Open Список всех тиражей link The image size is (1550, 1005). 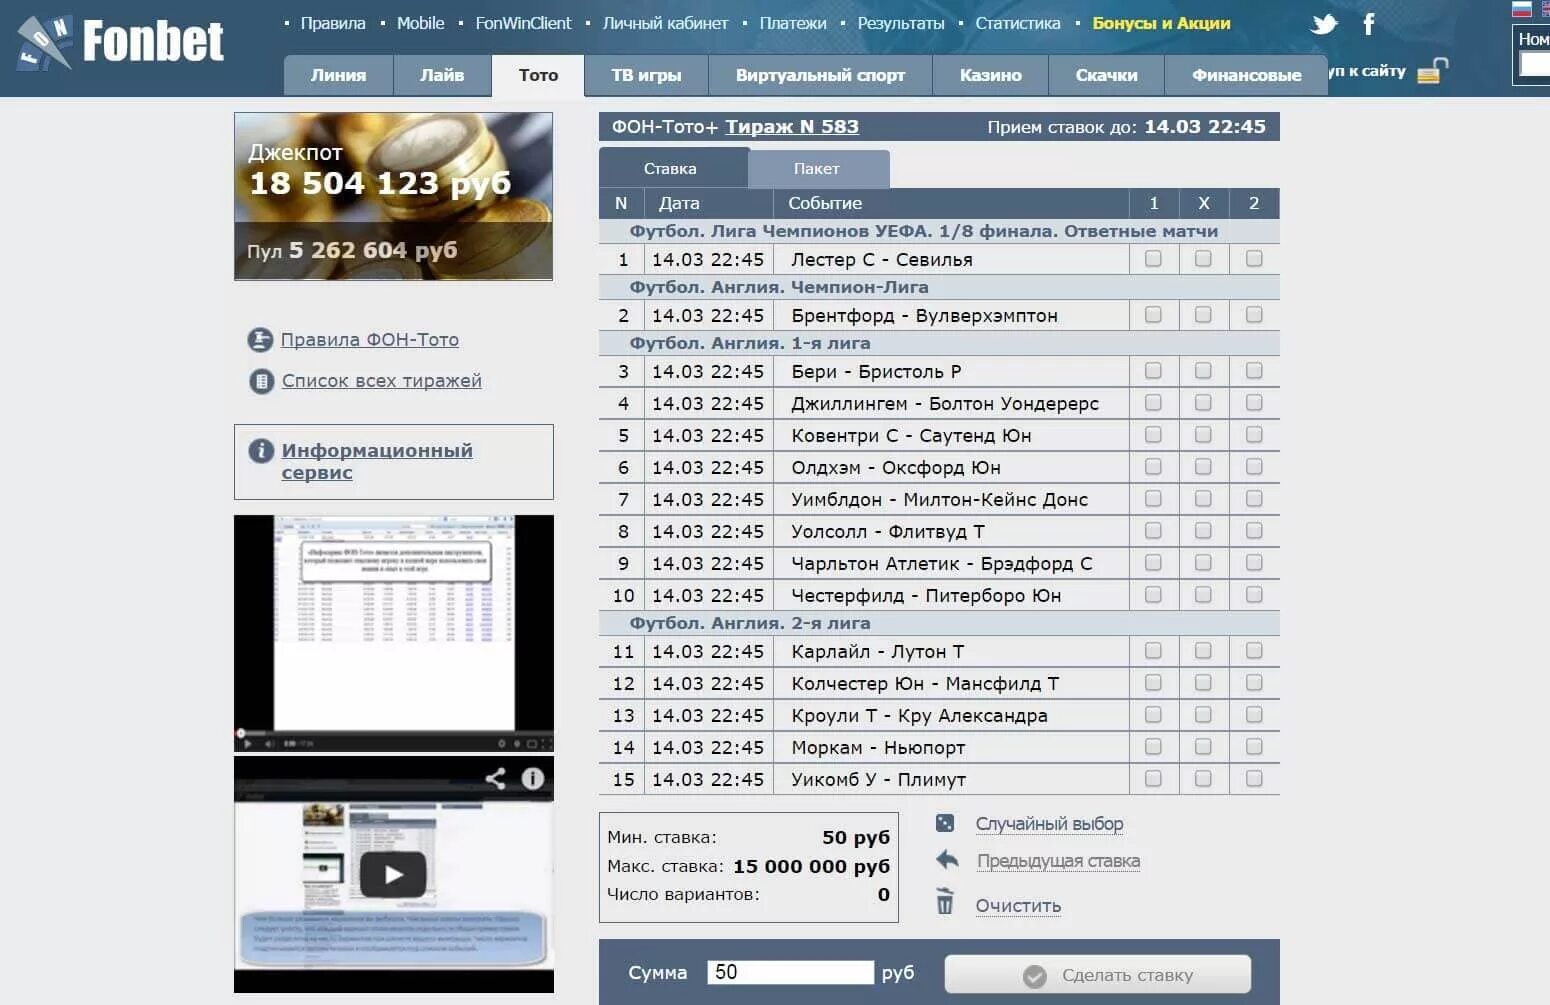pos(382,381)
